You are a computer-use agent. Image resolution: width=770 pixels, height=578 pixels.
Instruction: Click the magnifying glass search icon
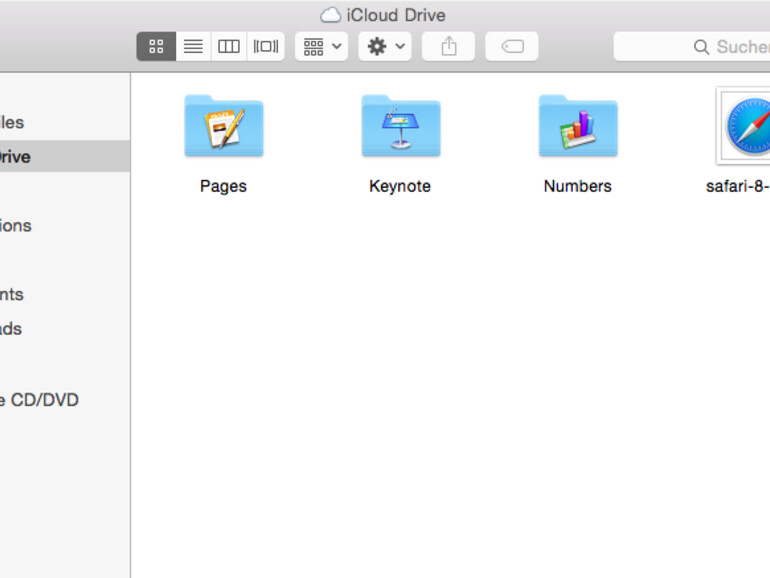(x=701, y=47)
